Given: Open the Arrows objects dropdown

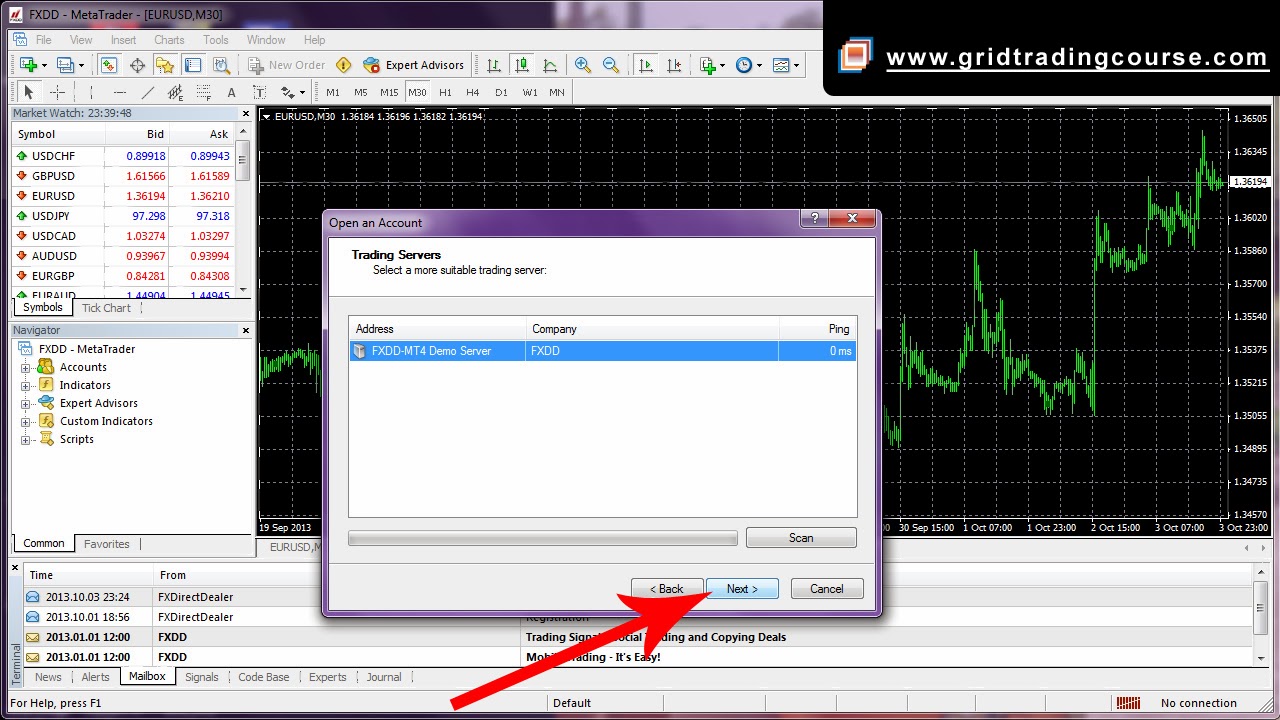Looking at the screenshot, I should (x=293, y=92).
